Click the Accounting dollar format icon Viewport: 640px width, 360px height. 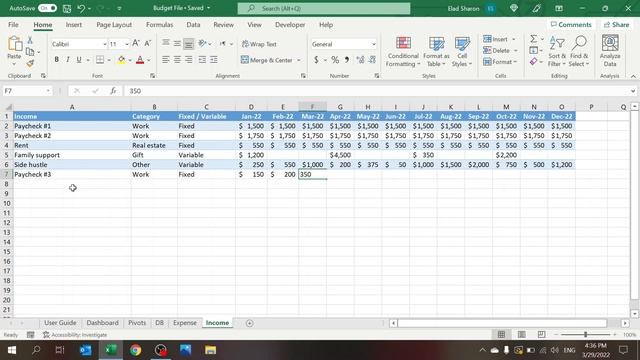316,60
